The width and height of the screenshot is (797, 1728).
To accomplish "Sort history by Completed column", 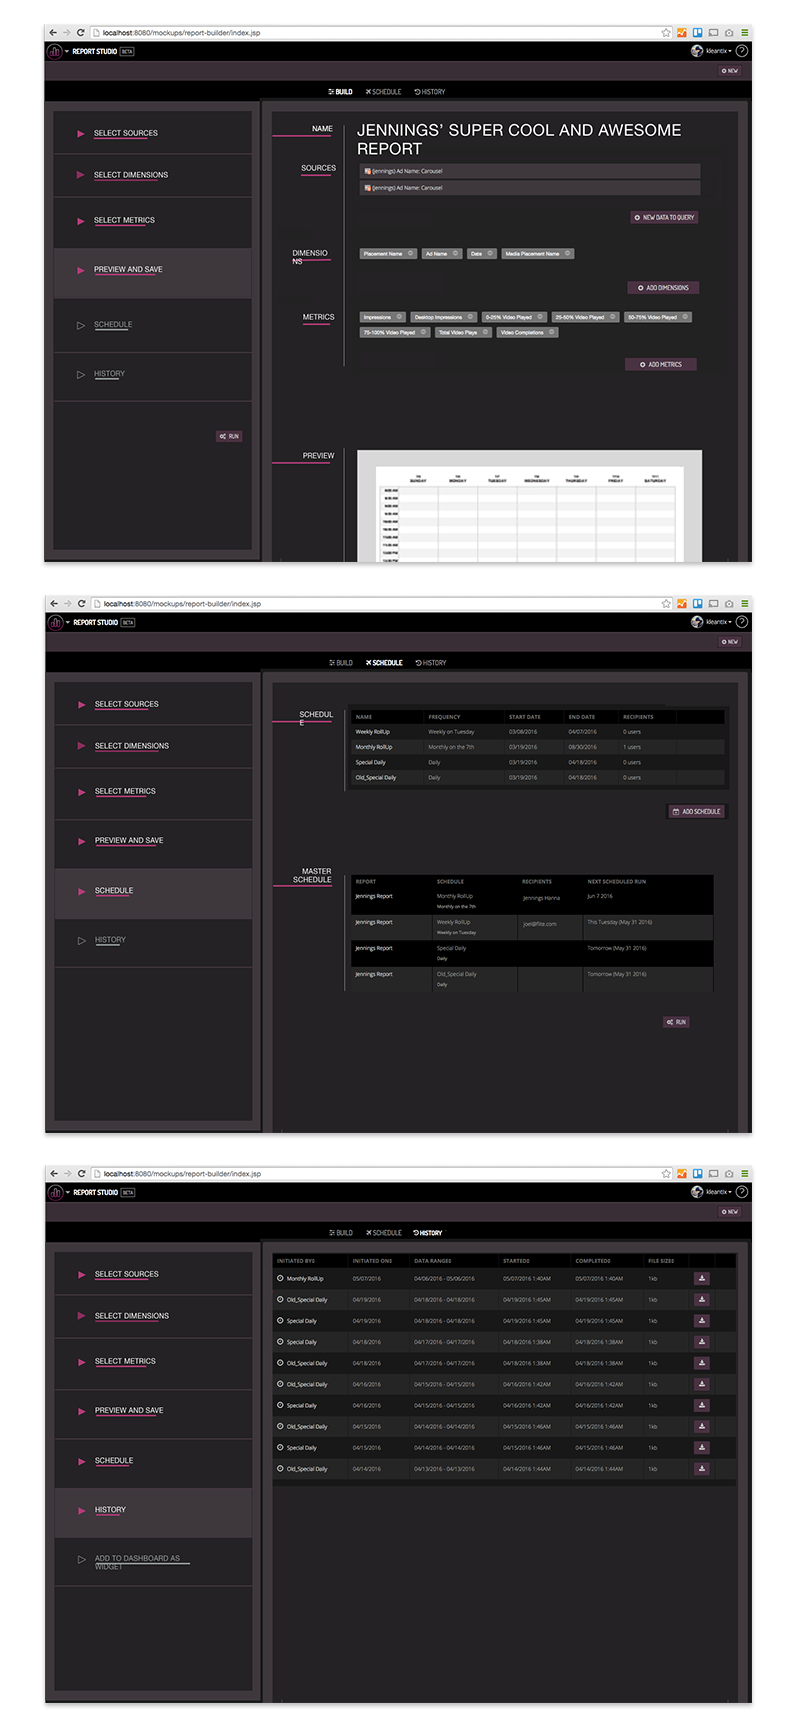I will 593,1261.
